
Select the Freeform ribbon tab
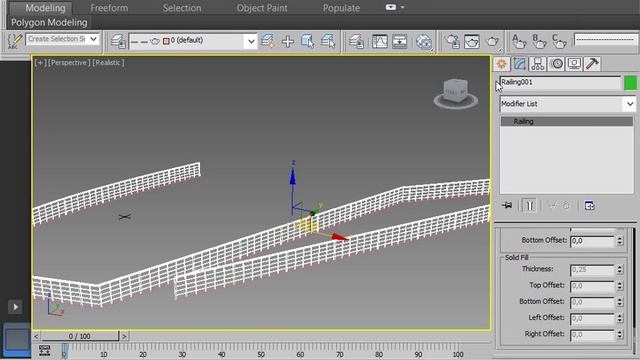point(109,8)
